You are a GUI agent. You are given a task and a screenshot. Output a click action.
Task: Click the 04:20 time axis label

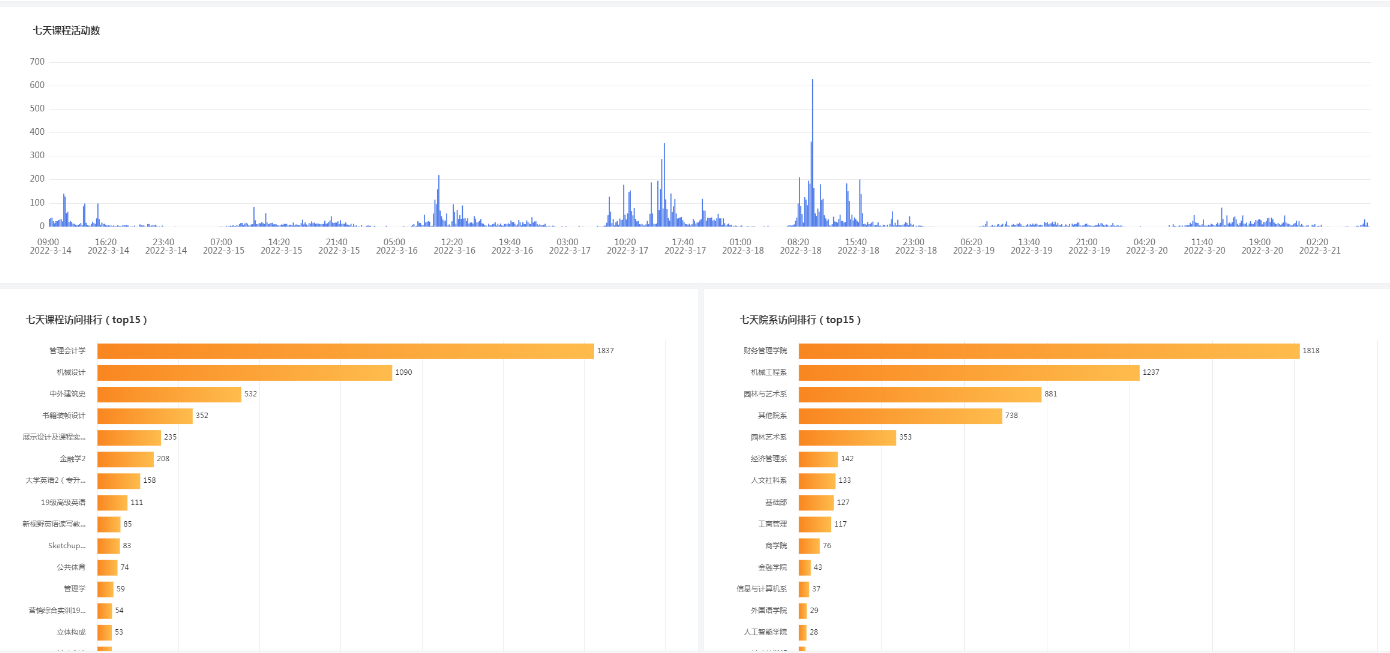click(x=1144, y=242)
